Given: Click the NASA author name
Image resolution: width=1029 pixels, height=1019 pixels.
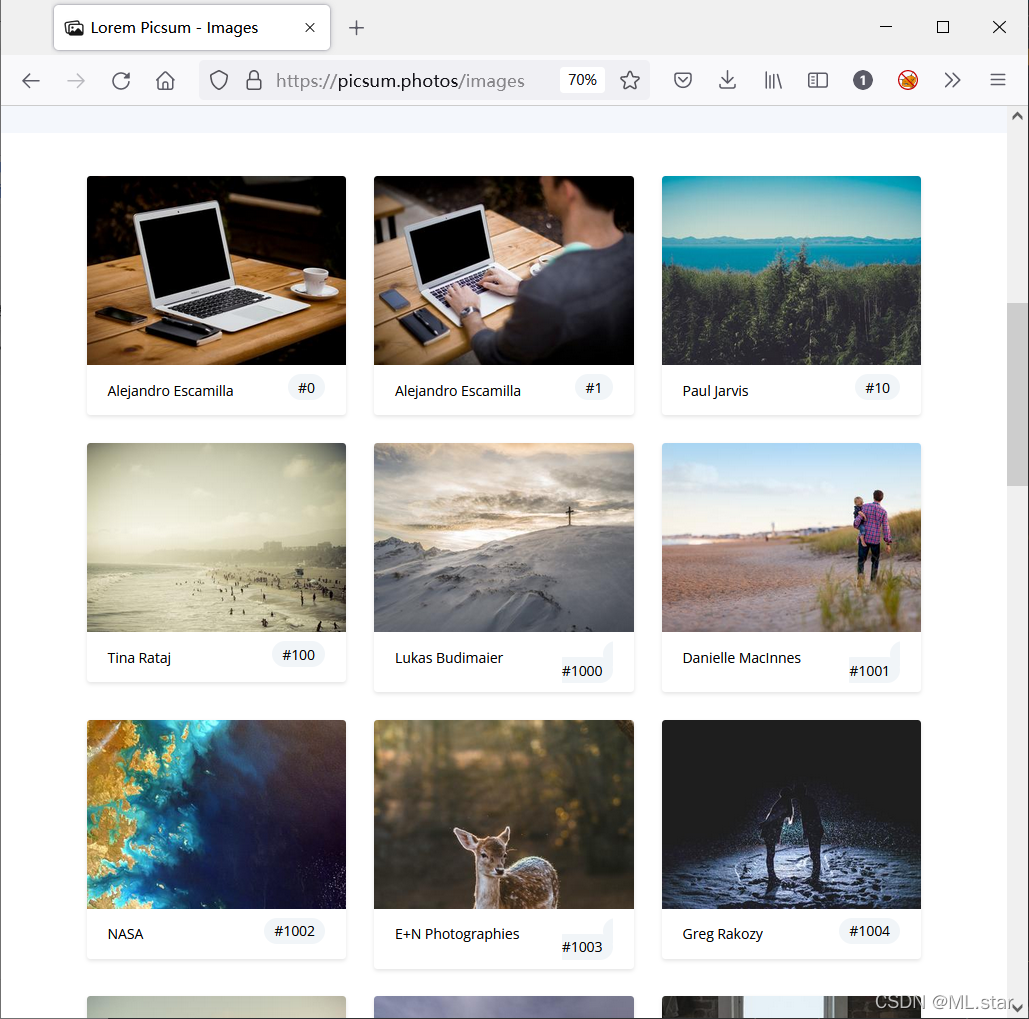Looking at the screenshot, I should (x=125, y=934).
